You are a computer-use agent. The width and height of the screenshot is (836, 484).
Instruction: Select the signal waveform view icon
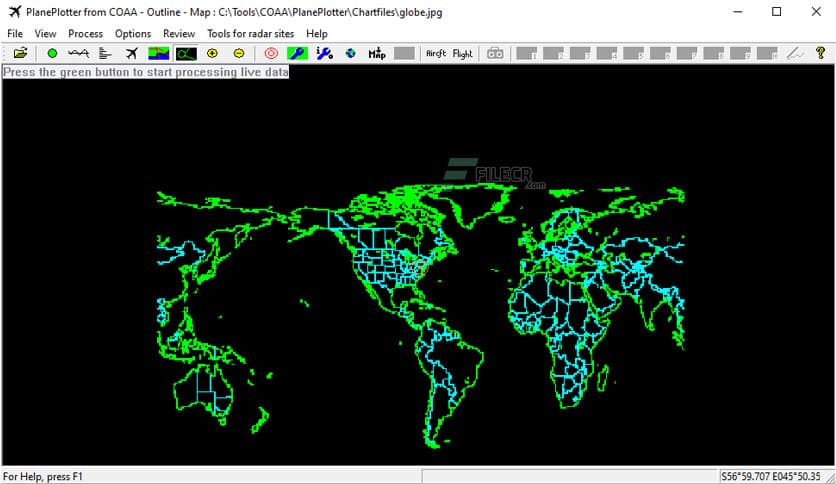pyautogui.click(x=79, y=54)
